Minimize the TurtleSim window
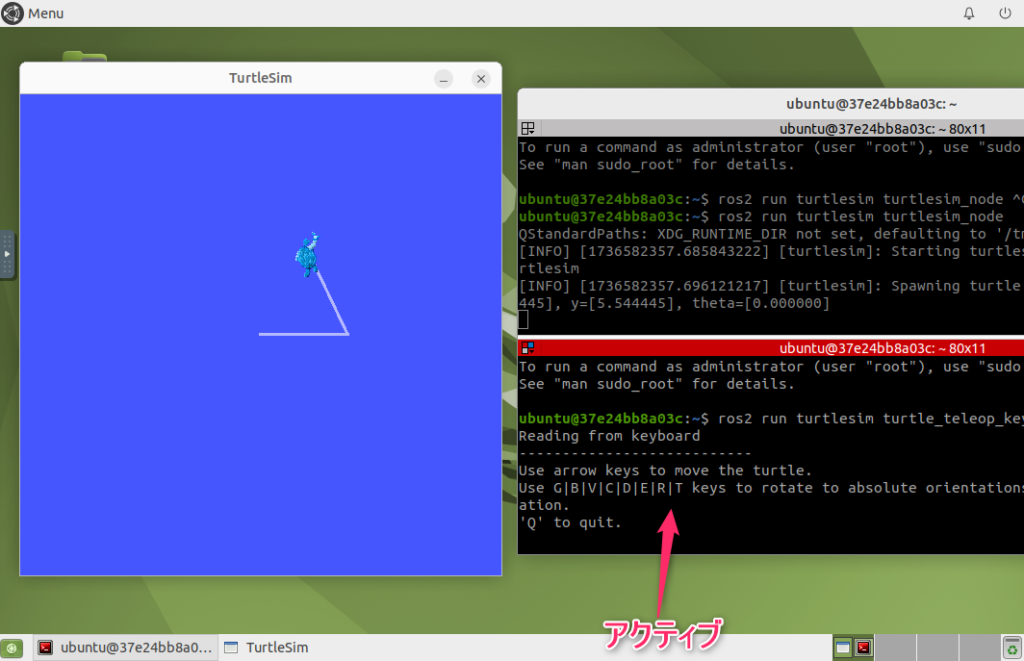Screen dimensions: 1024x661 pos(443,79)
